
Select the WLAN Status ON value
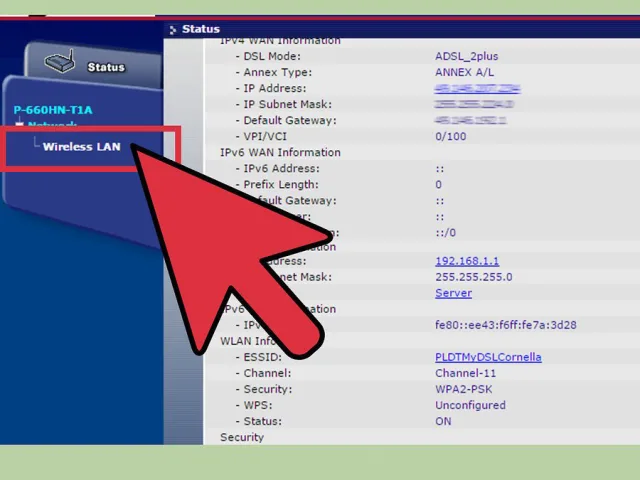coord(443,421)
